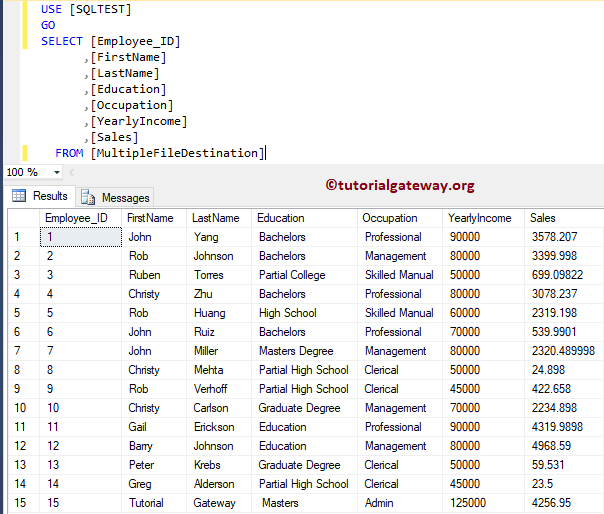This screenshot has width=604, height=514.
Task: Click the Messages tab icon
Action: [88, 197]
